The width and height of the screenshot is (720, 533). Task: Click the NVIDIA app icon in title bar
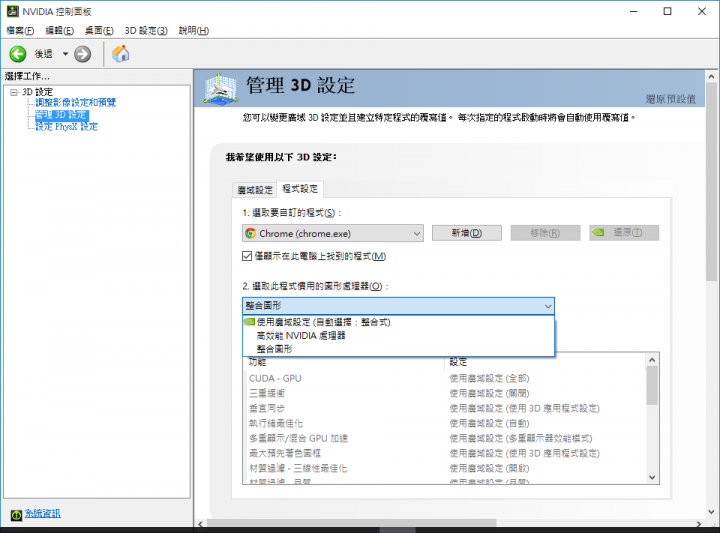(x=12, y=11)
